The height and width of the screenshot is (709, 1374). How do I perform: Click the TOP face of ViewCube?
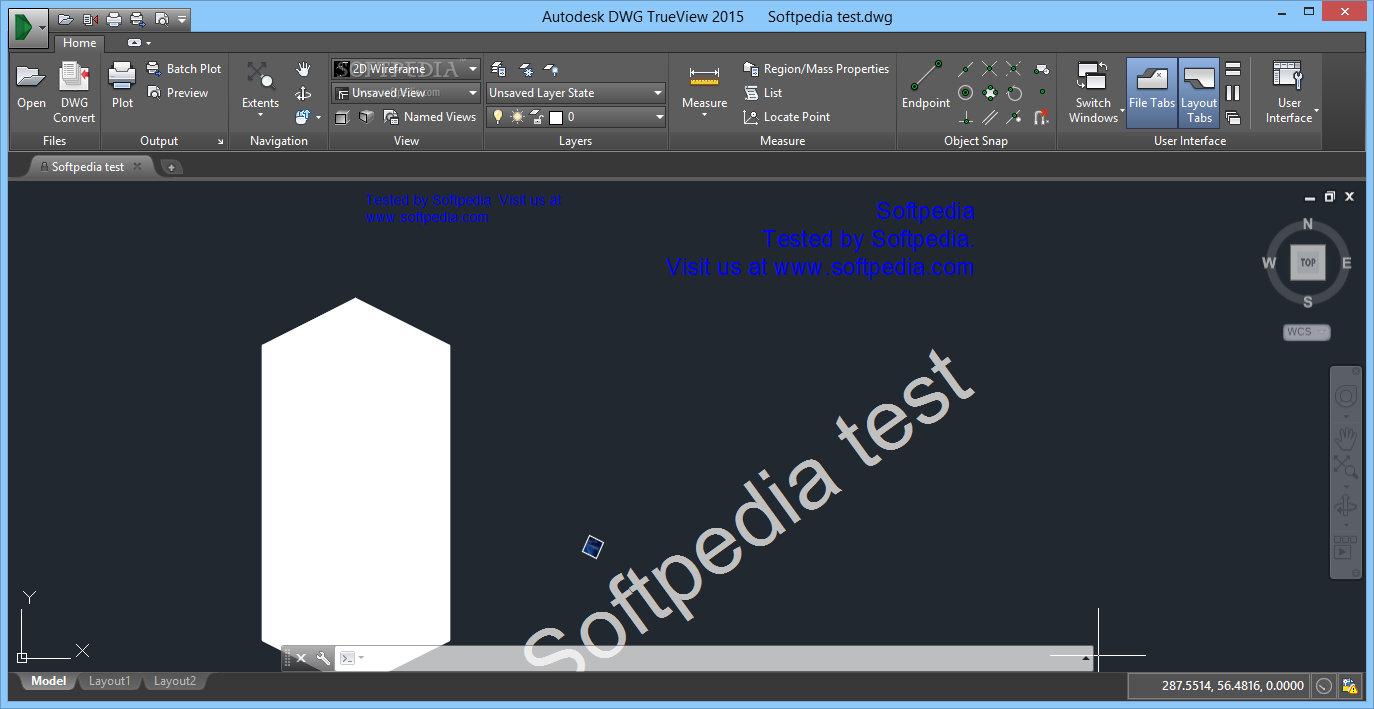pyautogui.click(x=1307, y=263)
